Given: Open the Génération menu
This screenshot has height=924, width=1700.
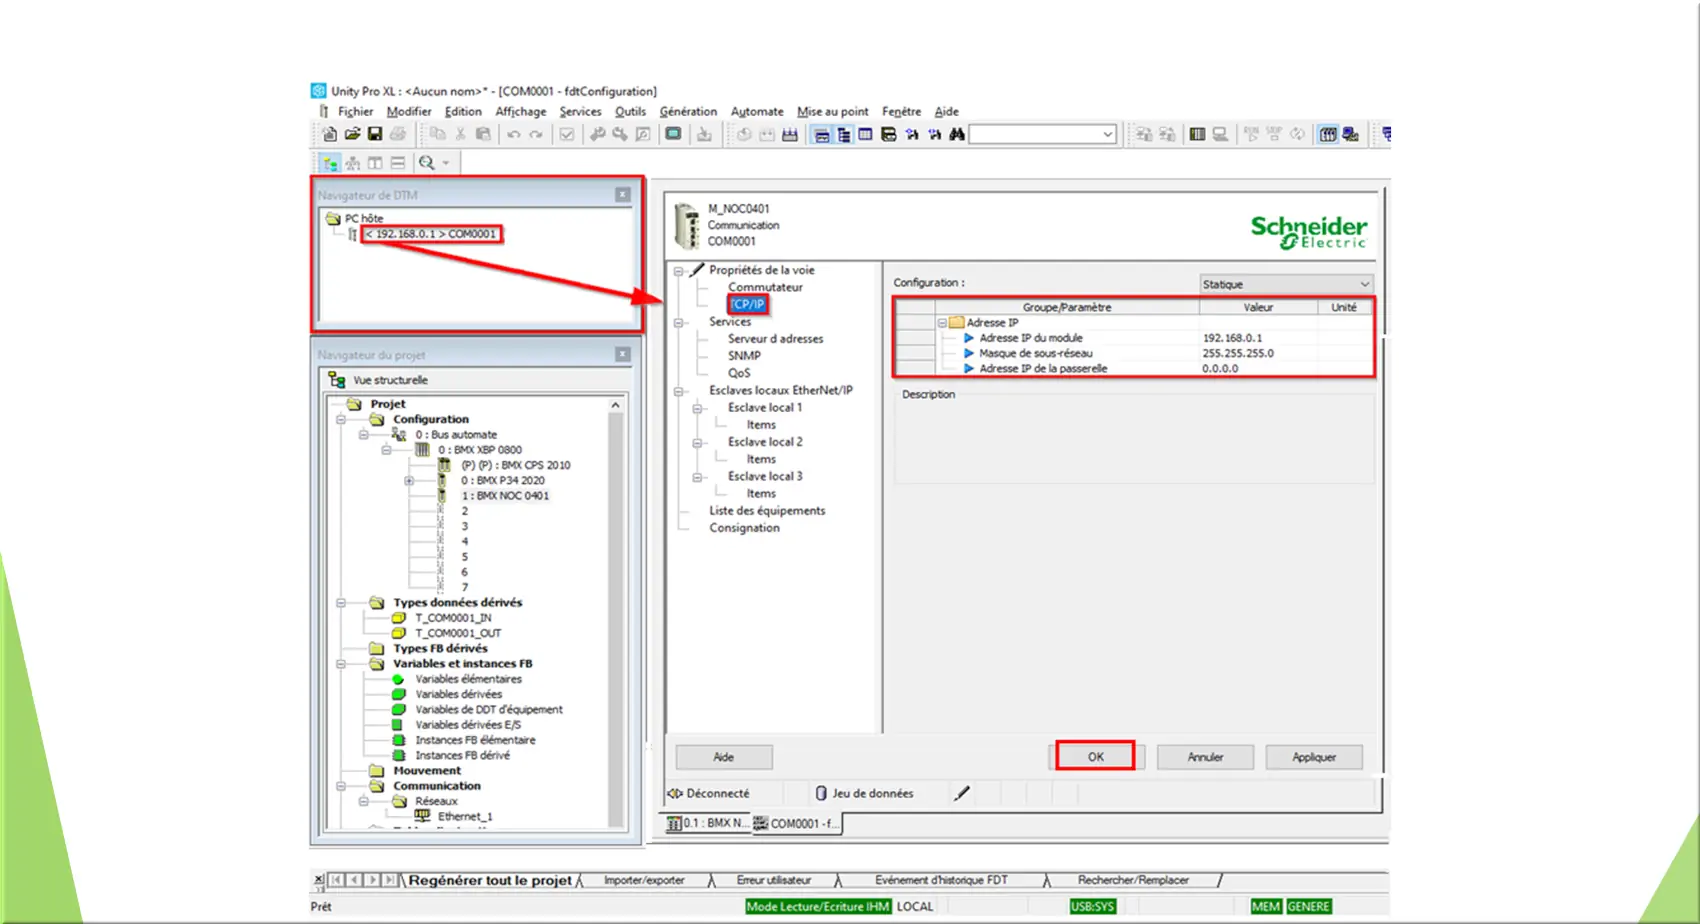Looking at the screenshot, I should click(x=688, y=112).
